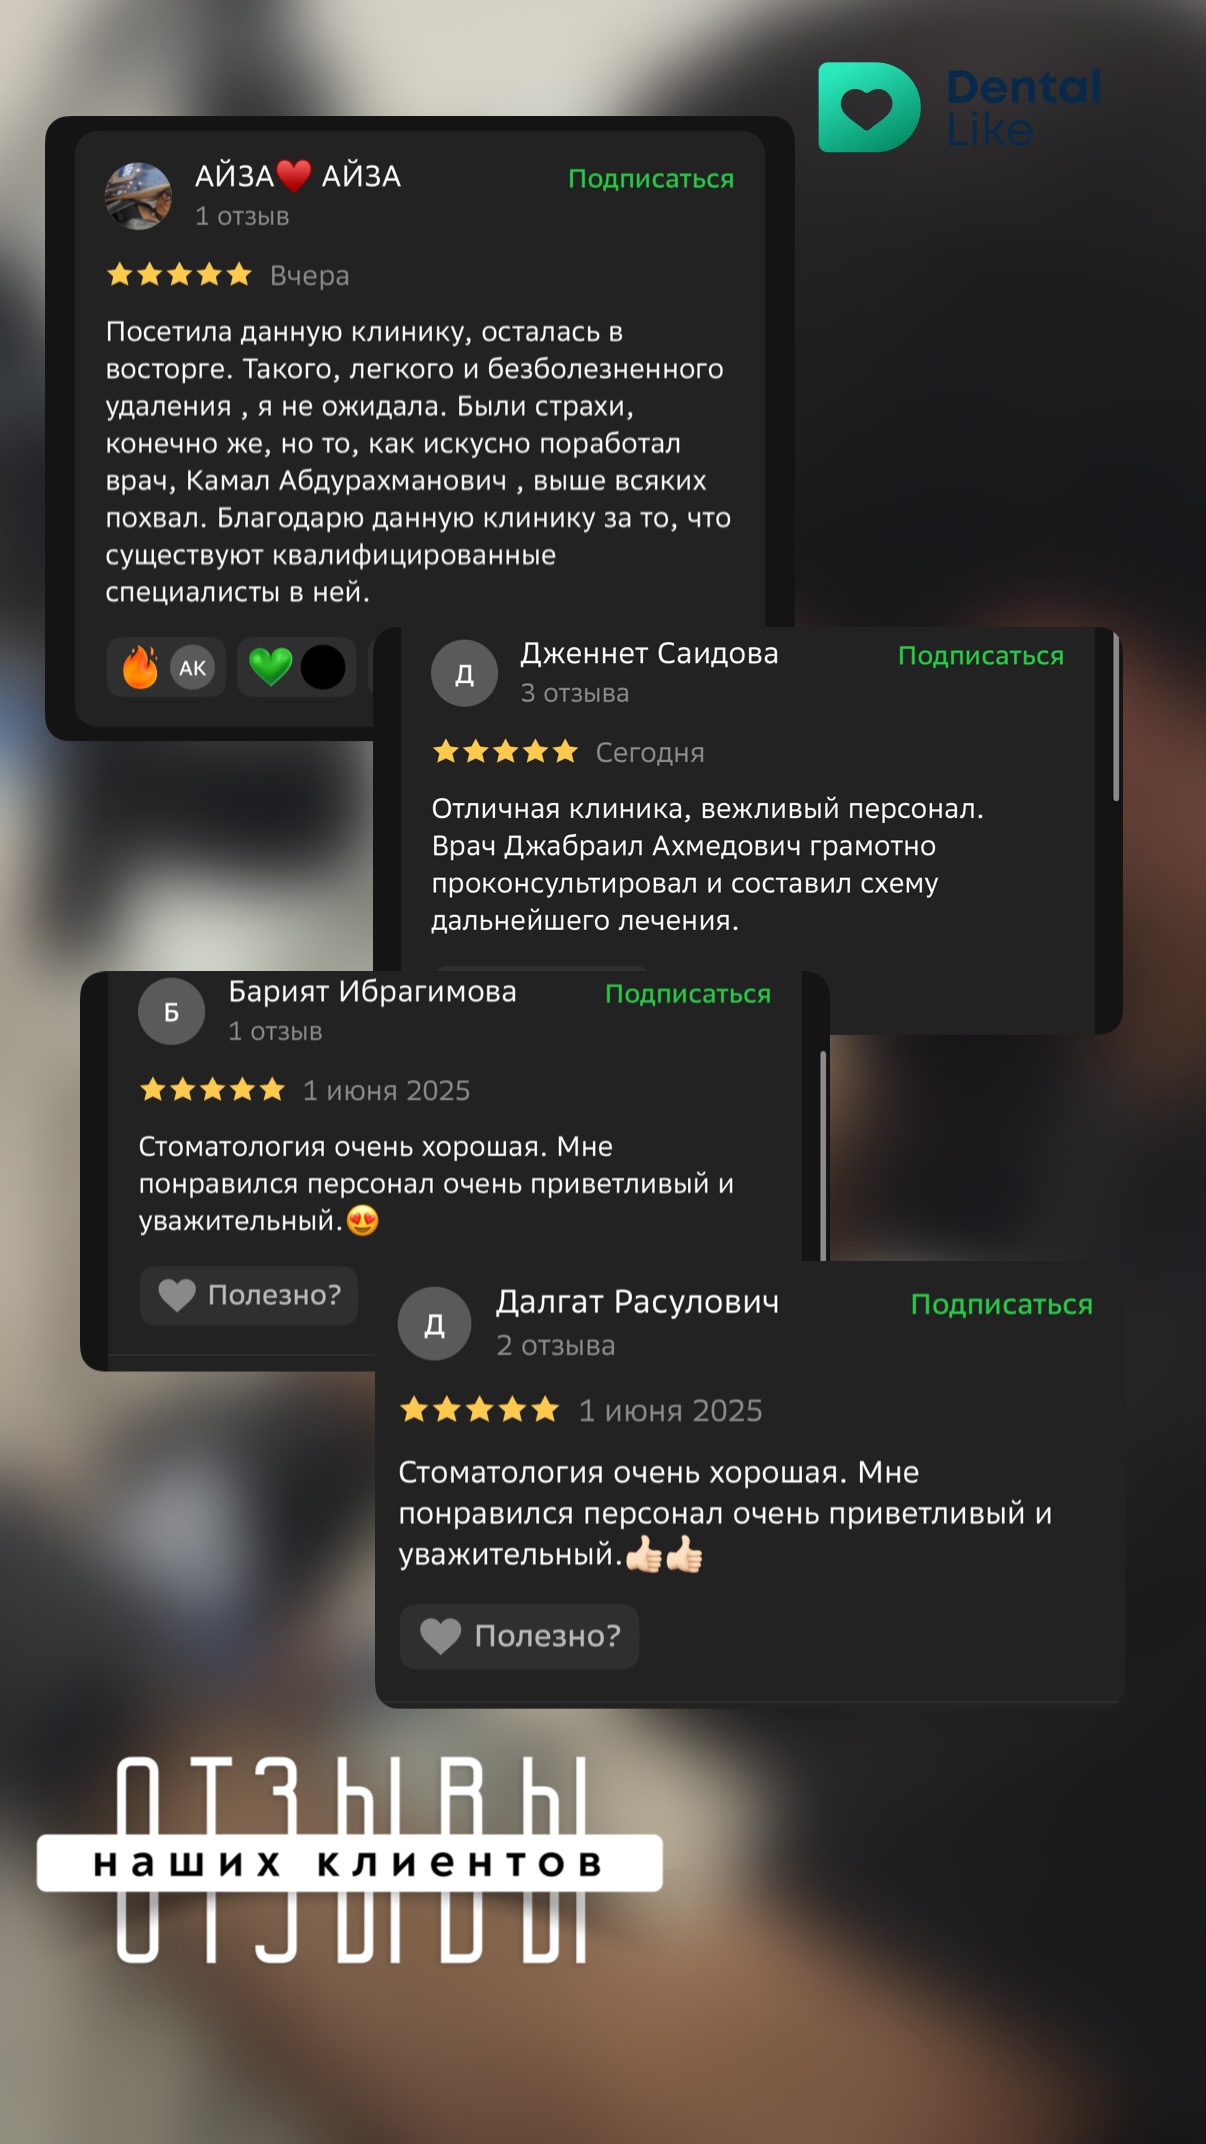
Task: Click the green heart reaction
Action: point(270,667)
